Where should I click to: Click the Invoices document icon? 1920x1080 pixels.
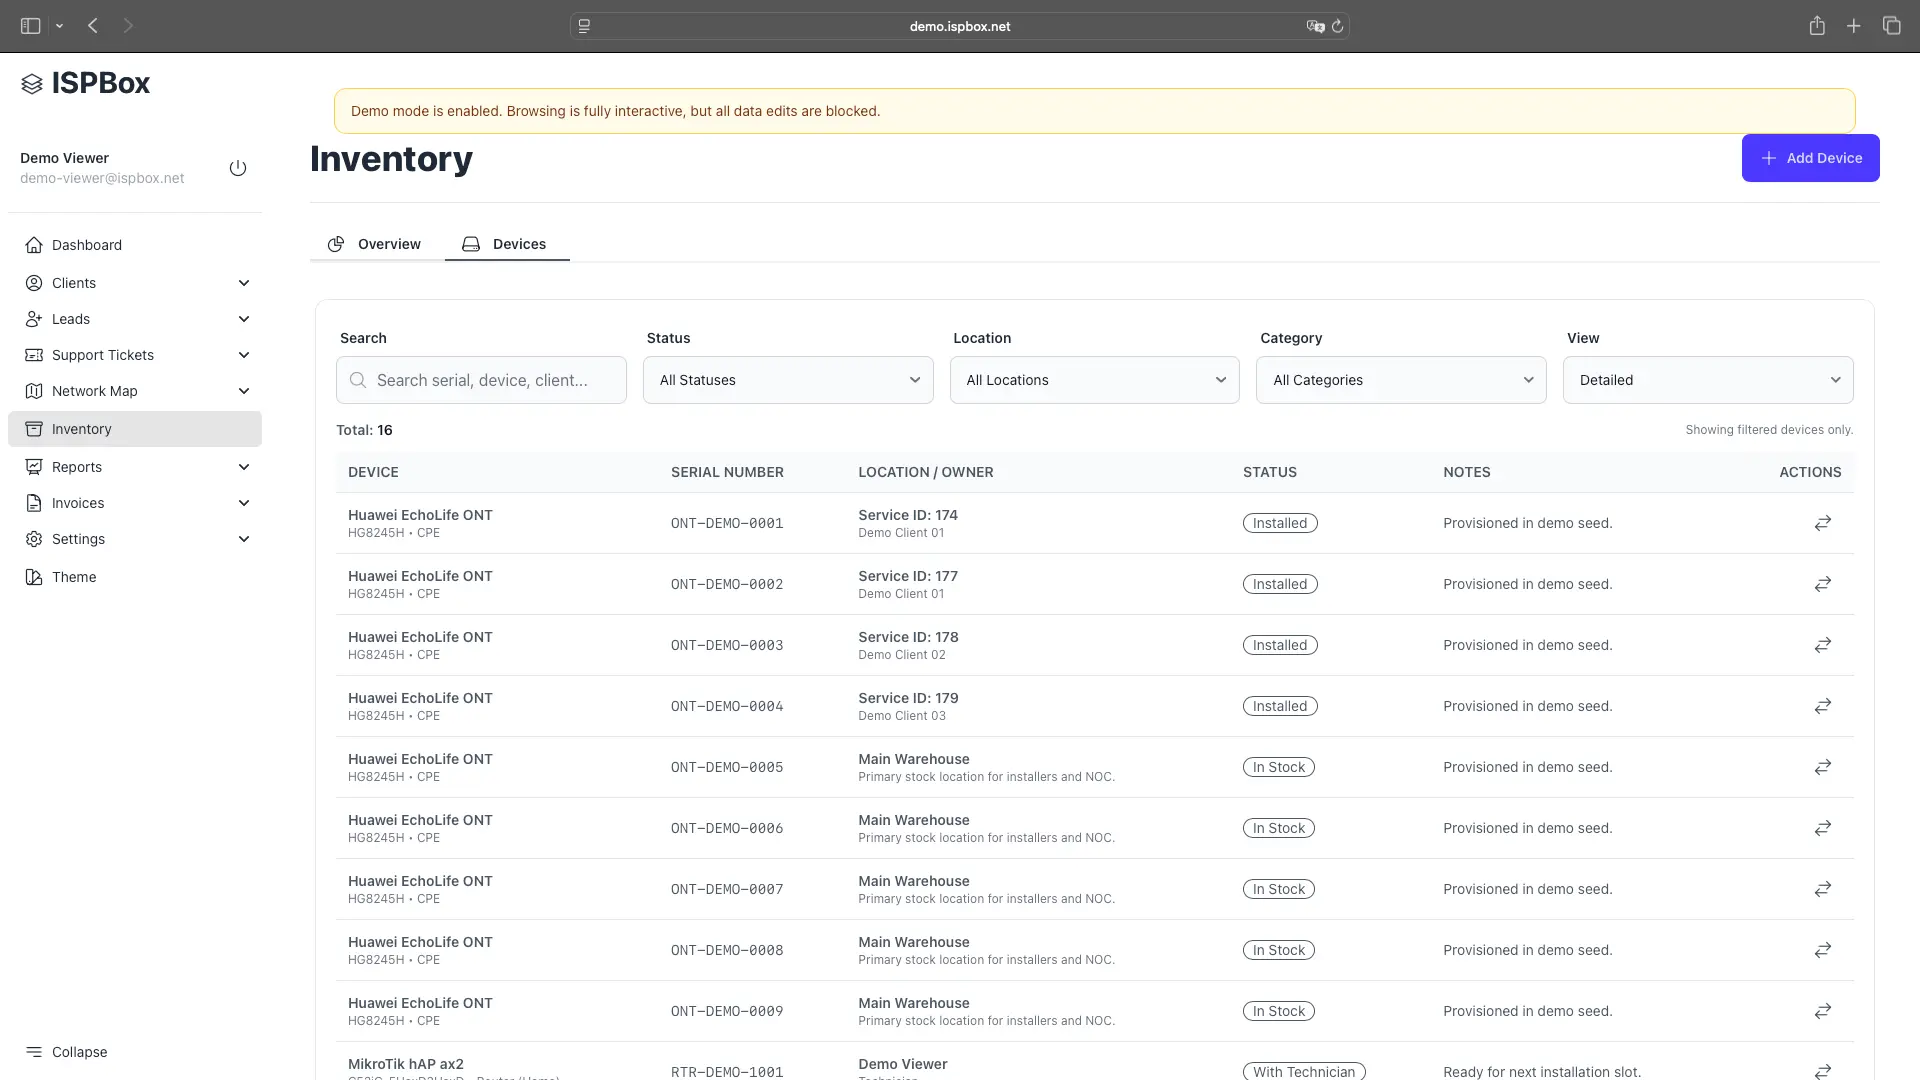(x=34, y=503)
